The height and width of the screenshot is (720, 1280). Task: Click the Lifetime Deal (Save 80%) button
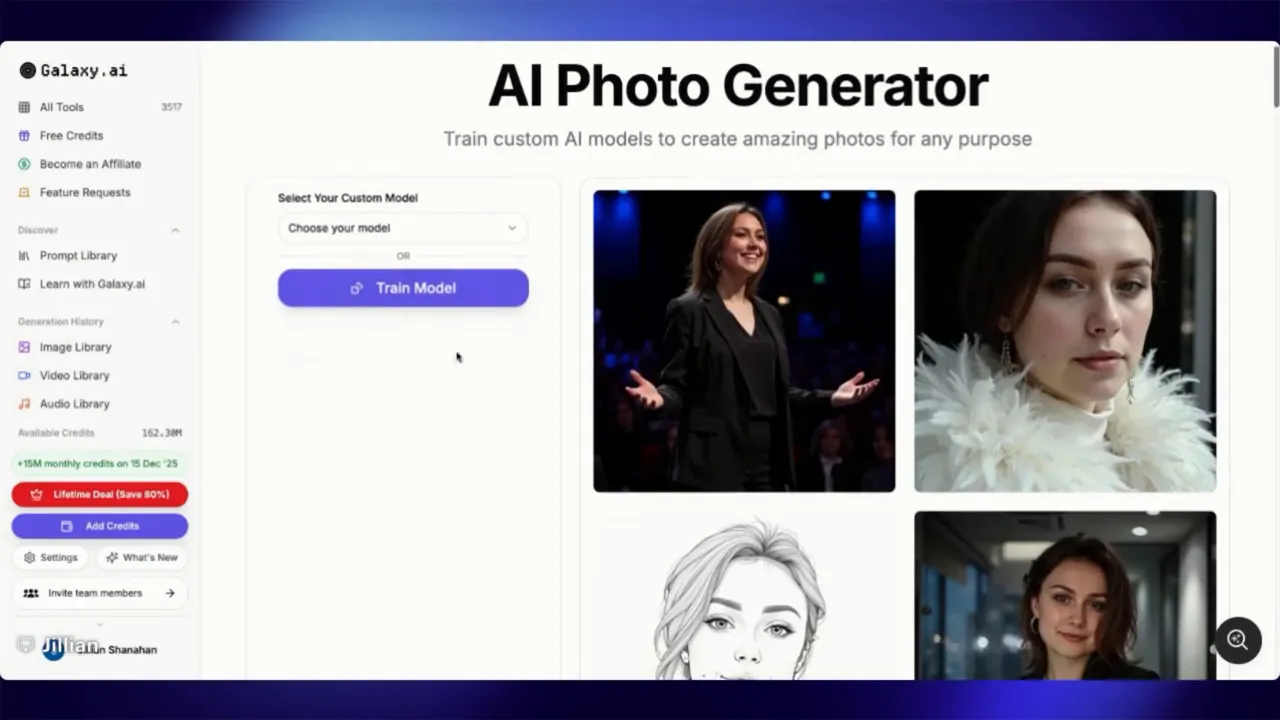[99, 494]
